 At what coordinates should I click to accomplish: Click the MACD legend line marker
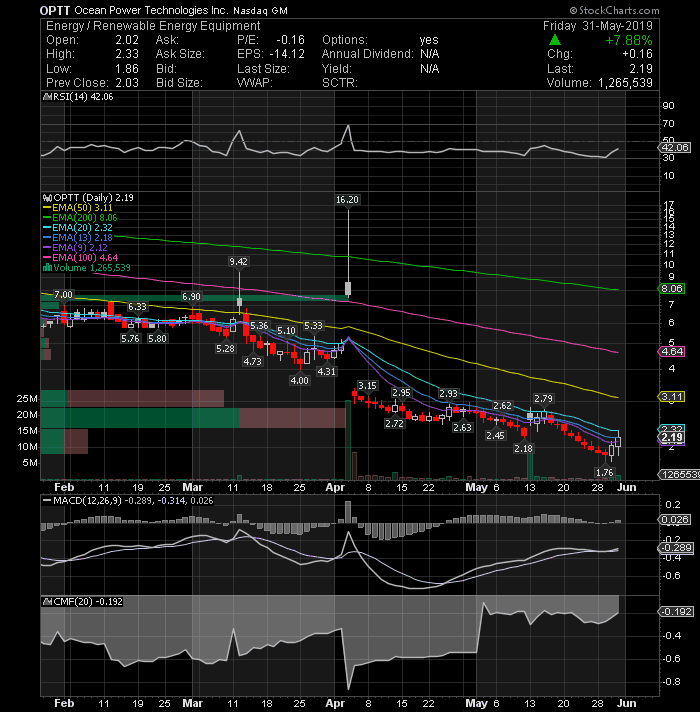47,500
